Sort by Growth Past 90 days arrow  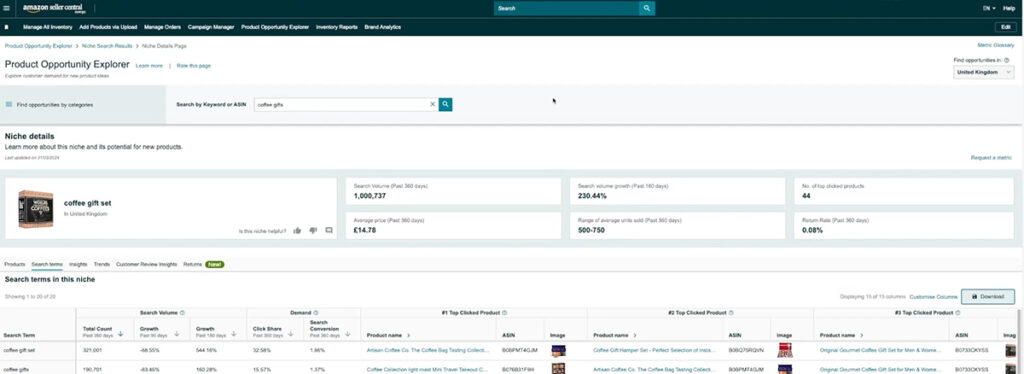pyautogui.click(x=177, y=334)
